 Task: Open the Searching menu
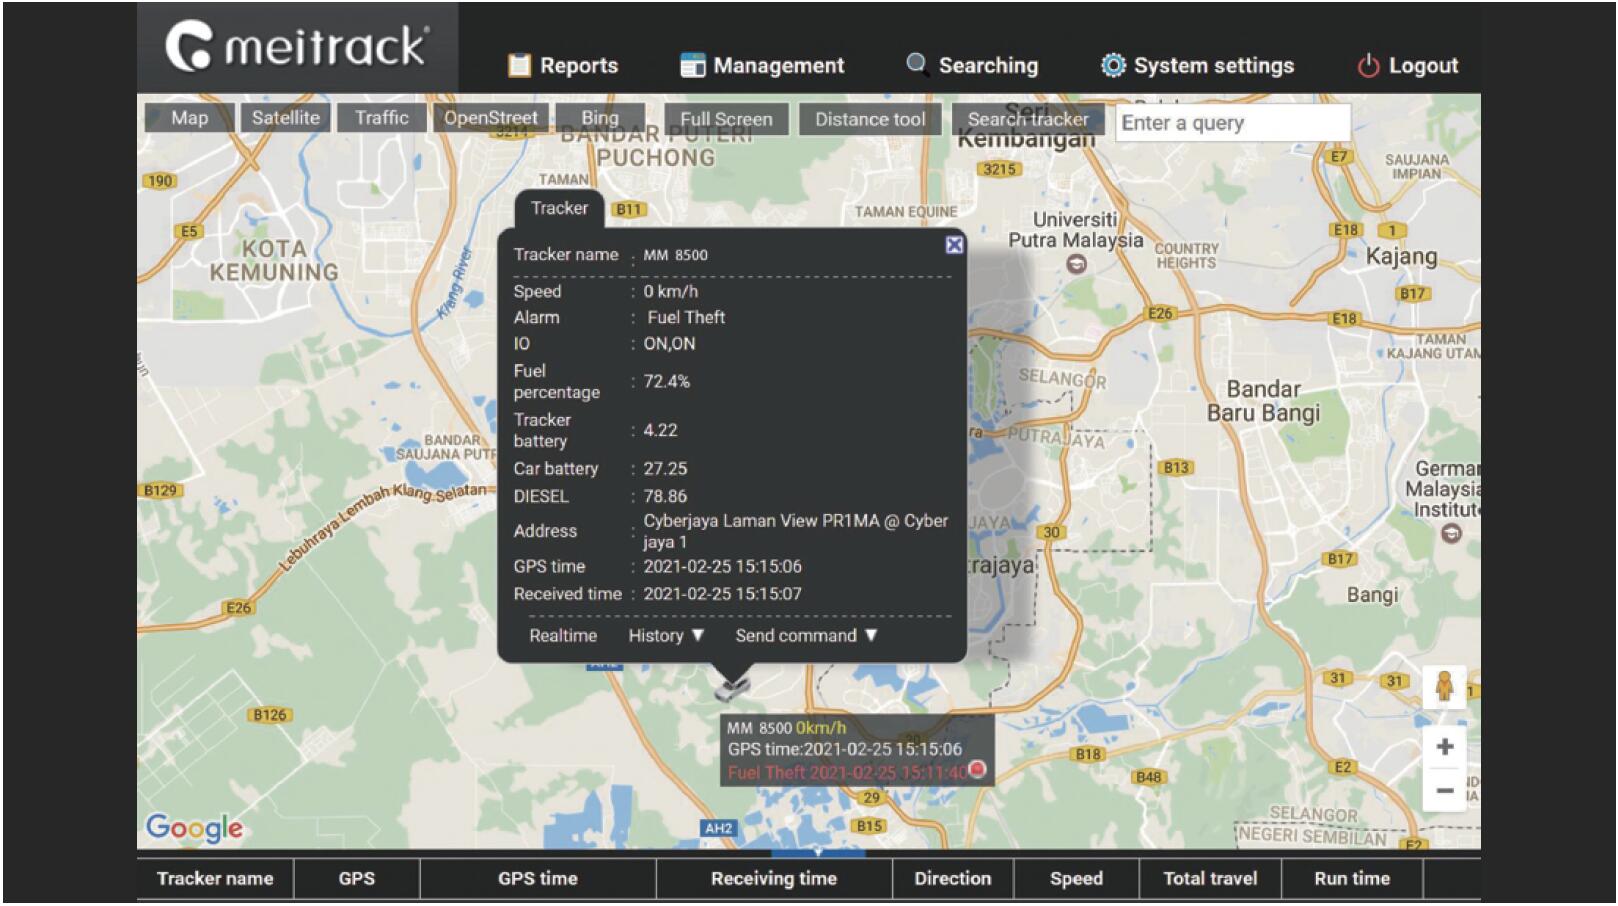(972, 66)
